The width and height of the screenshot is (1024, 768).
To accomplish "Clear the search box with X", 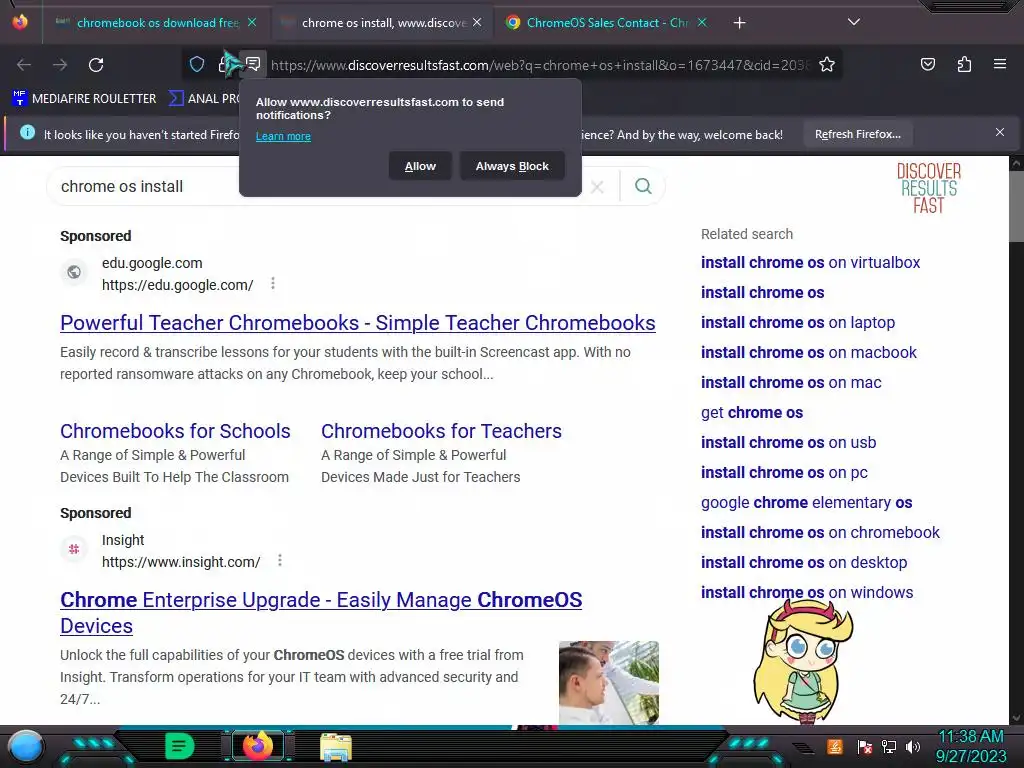I will [596, 187].
